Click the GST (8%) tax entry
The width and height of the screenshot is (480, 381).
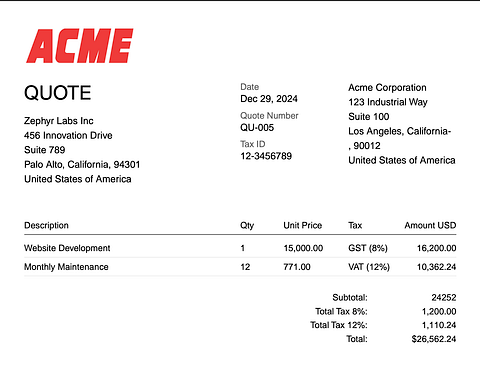[x=368, y=248]
